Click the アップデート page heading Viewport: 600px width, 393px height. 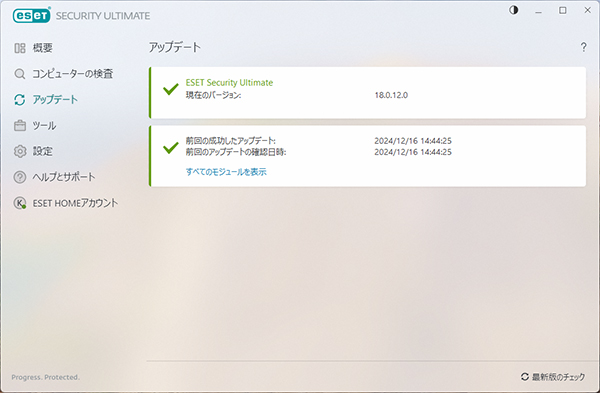tap(174, 47)
